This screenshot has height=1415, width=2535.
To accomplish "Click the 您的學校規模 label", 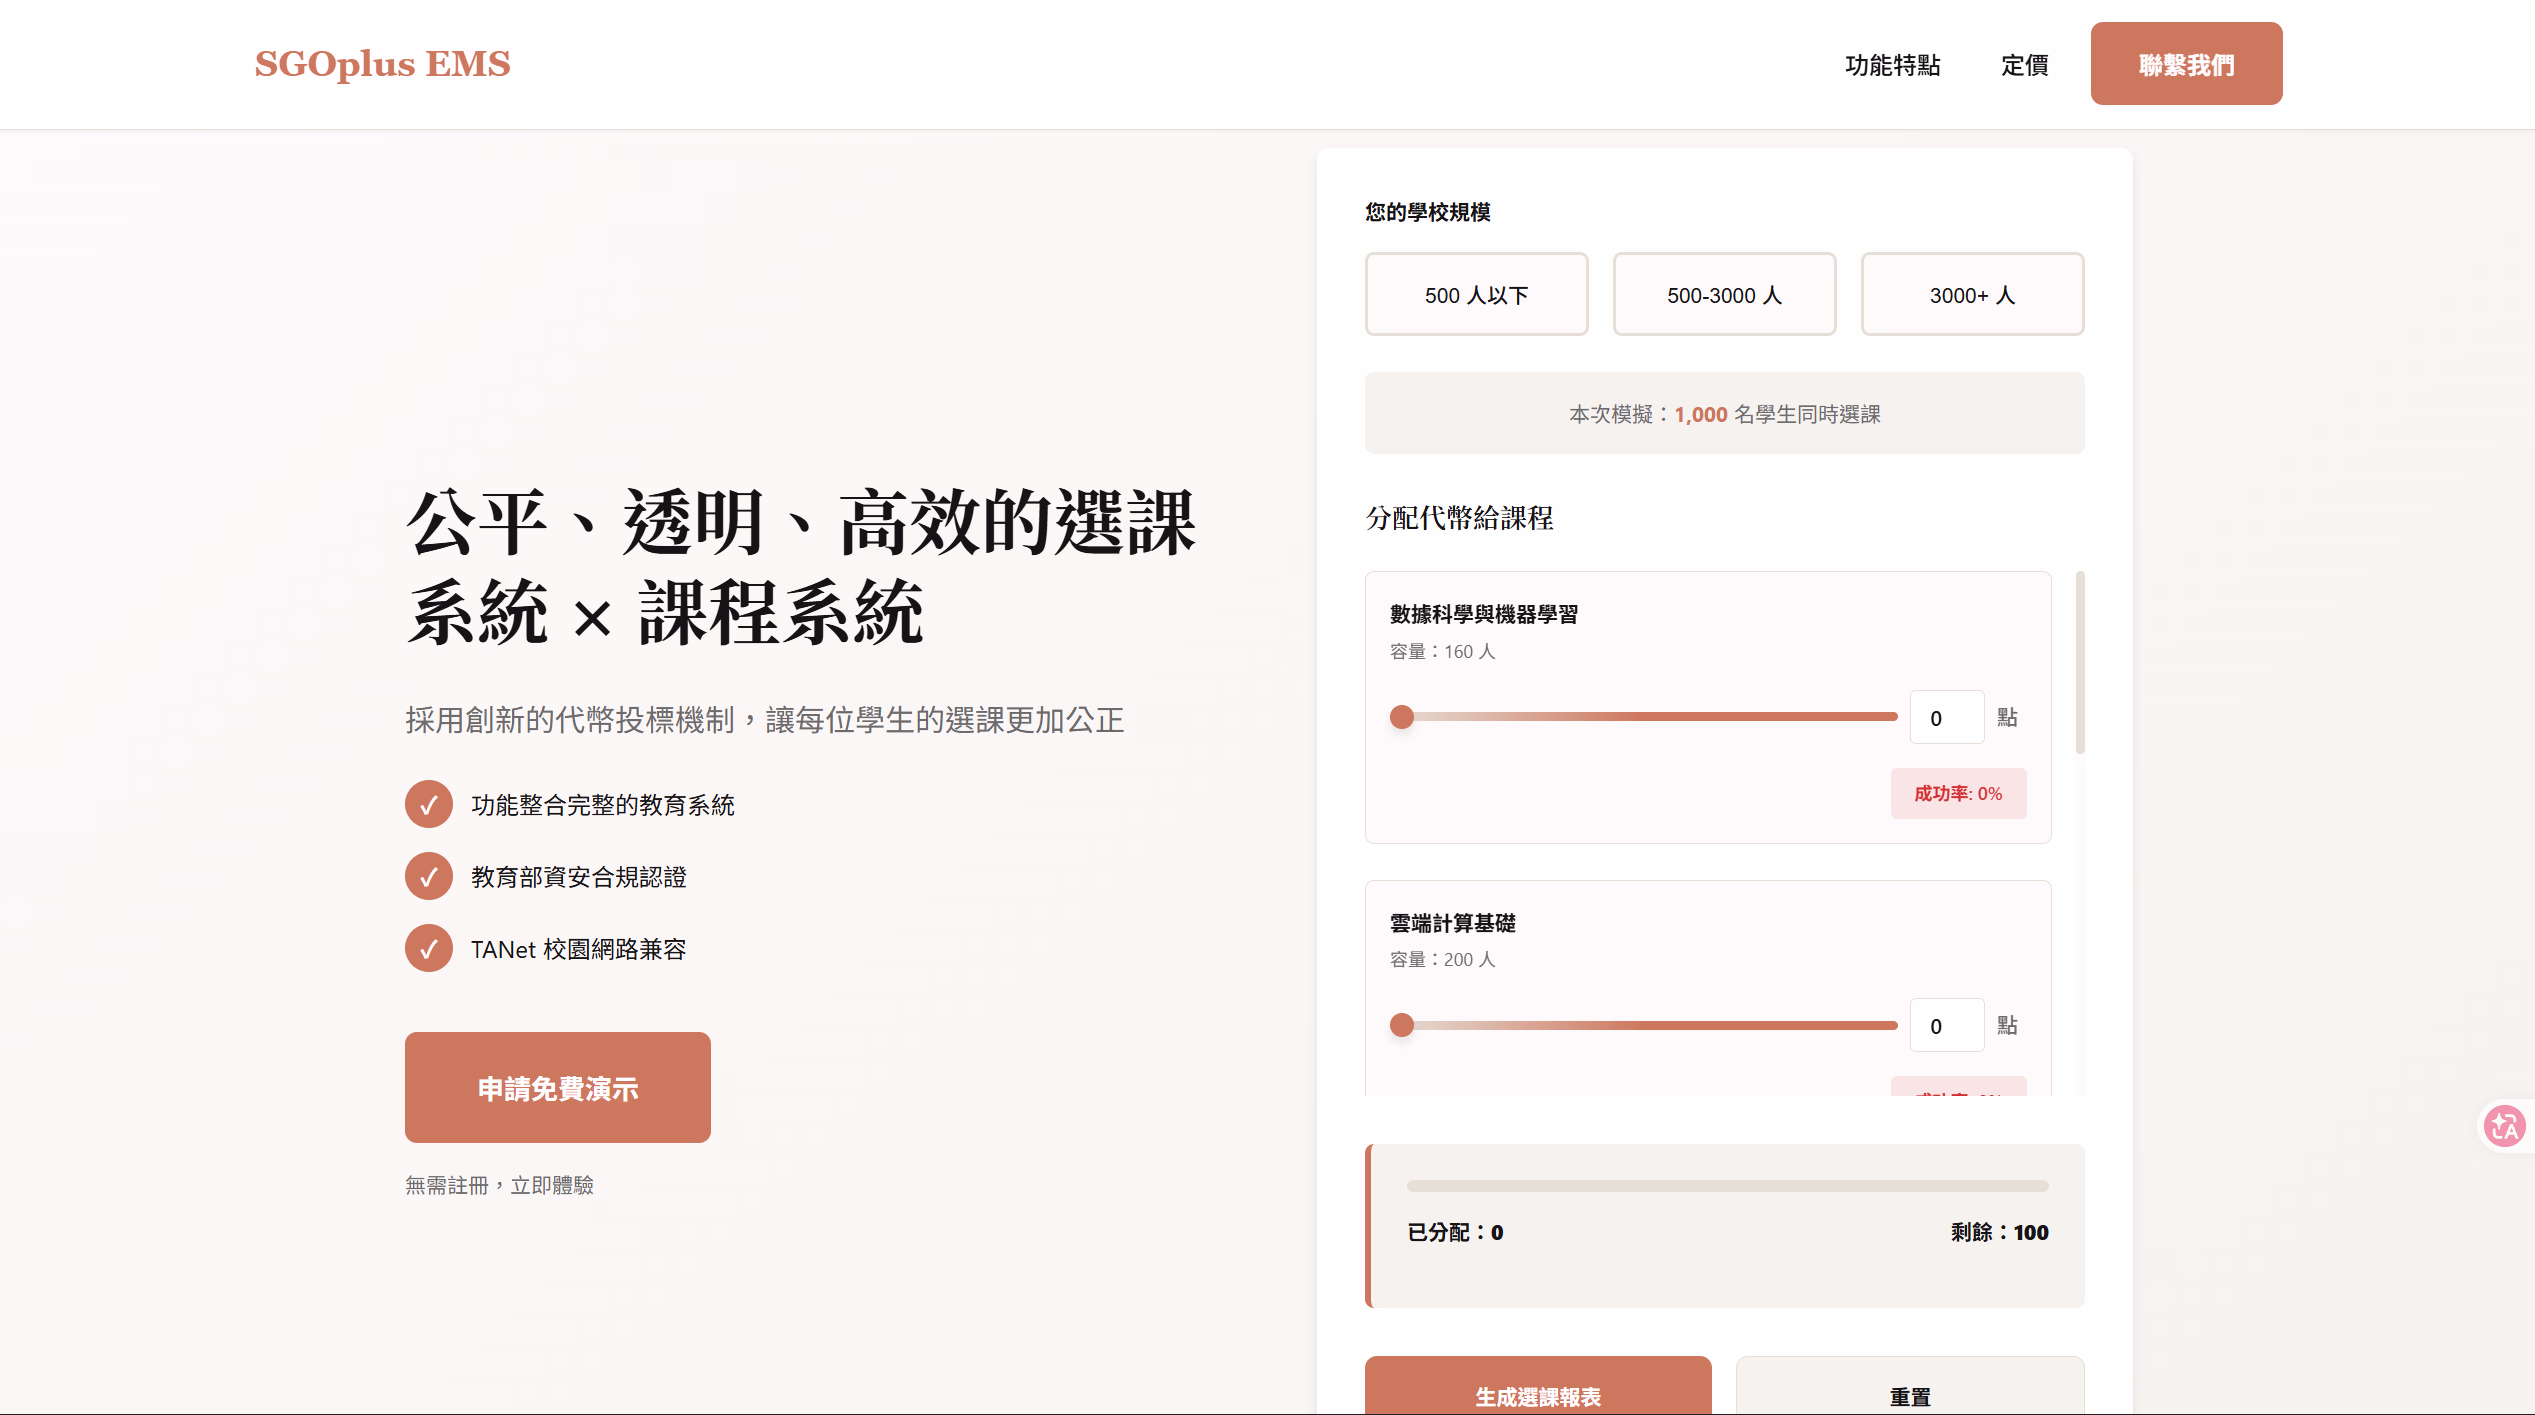I will click(1428, 212).
